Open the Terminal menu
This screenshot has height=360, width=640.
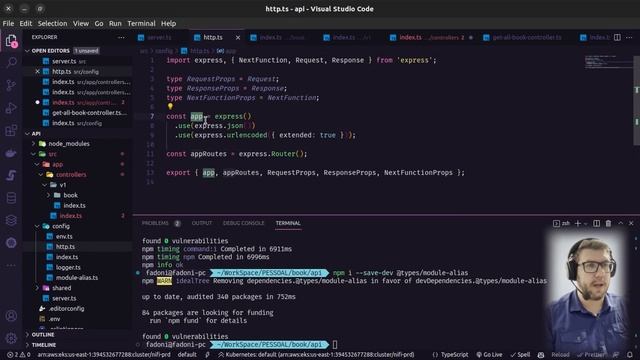pyautogui.click(x=141, y=23)
